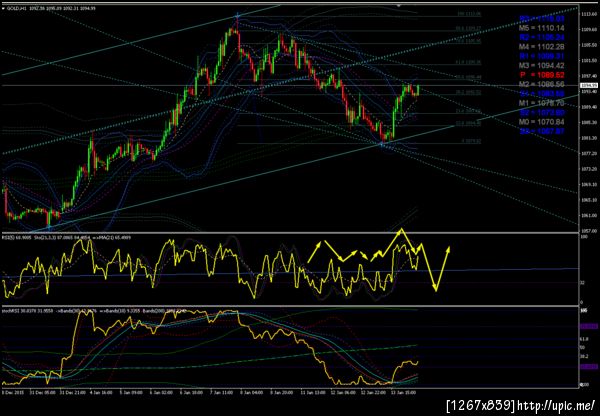
Task: Click the 11 Jan 13:00 time axis label
Action: pos(315,393)
